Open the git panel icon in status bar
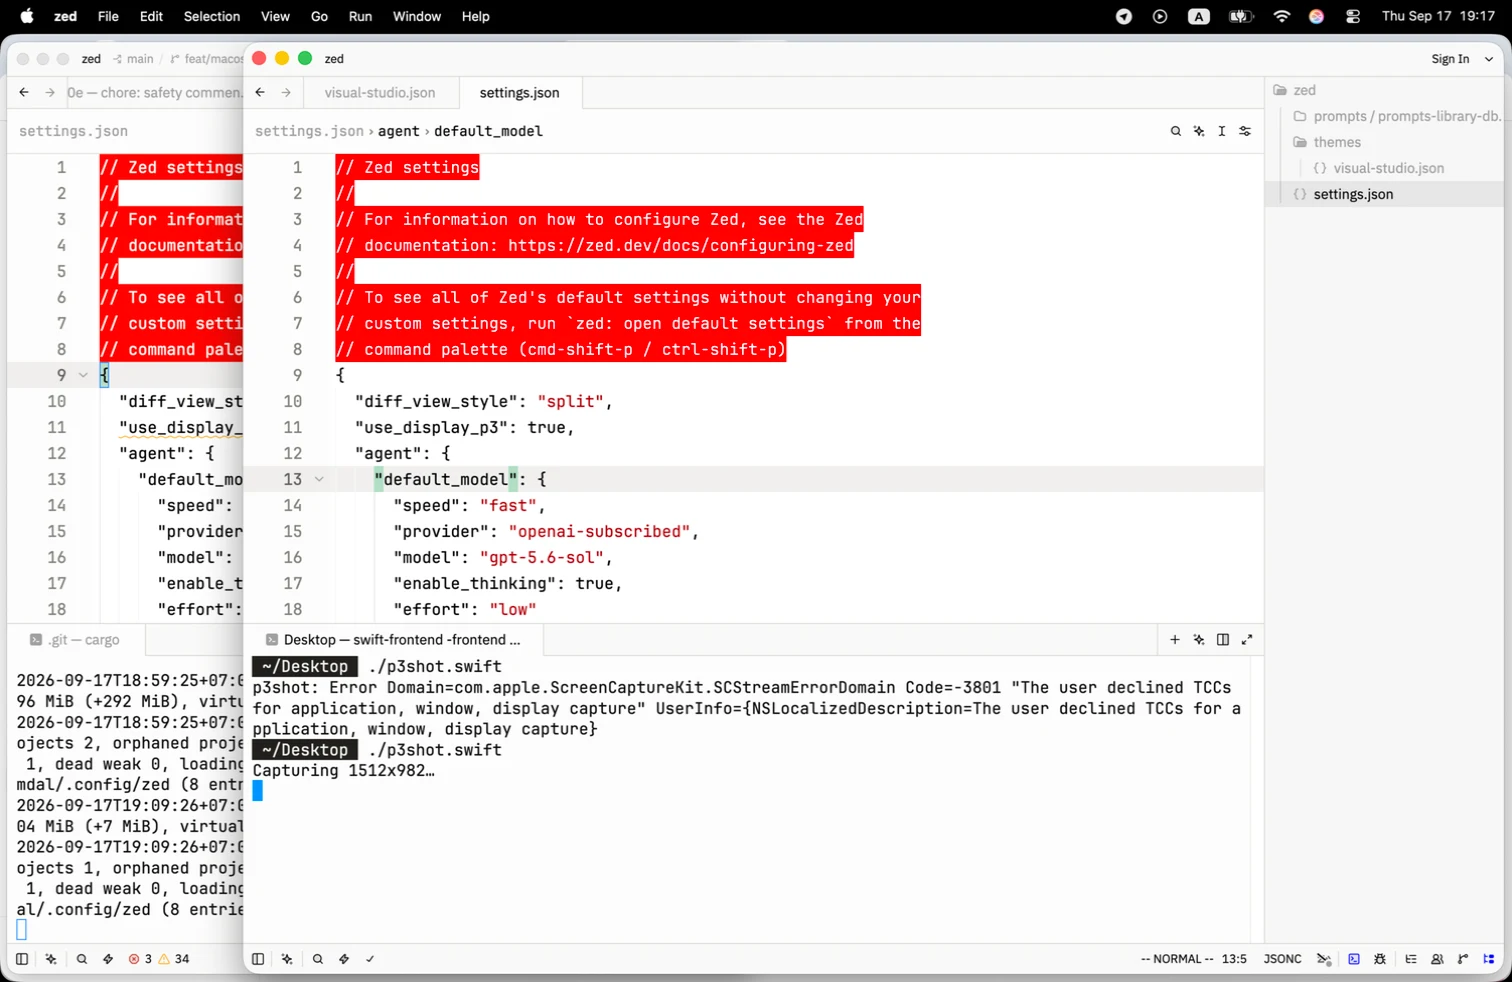Image resolution: width=1512 pixels, height=982 pixels. pos(1463,959)
